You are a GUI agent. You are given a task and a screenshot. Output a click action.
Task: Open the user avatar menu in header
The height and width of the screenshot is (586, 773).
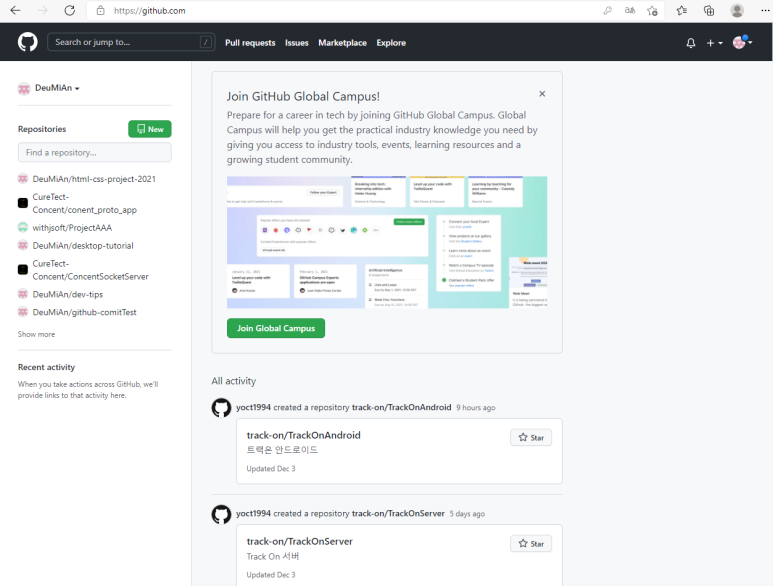pyautogui.click(x=742, y=42)
